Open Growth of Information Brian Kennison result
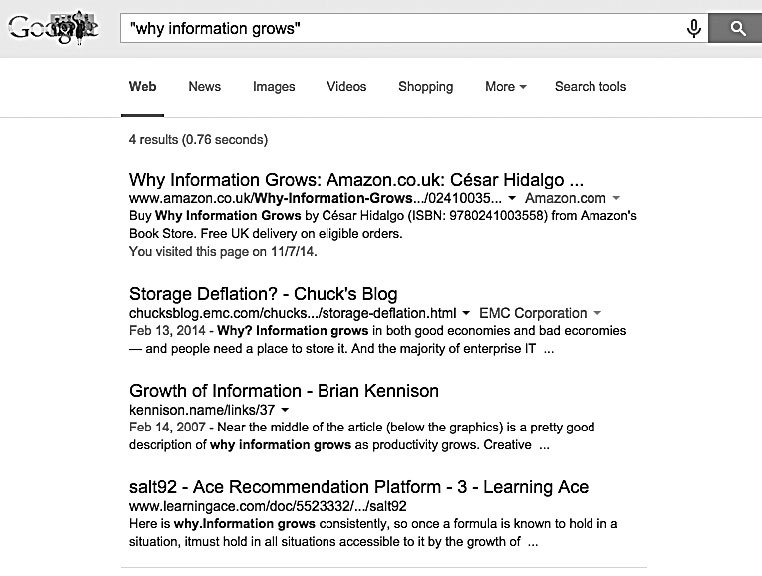 point(284,391)
